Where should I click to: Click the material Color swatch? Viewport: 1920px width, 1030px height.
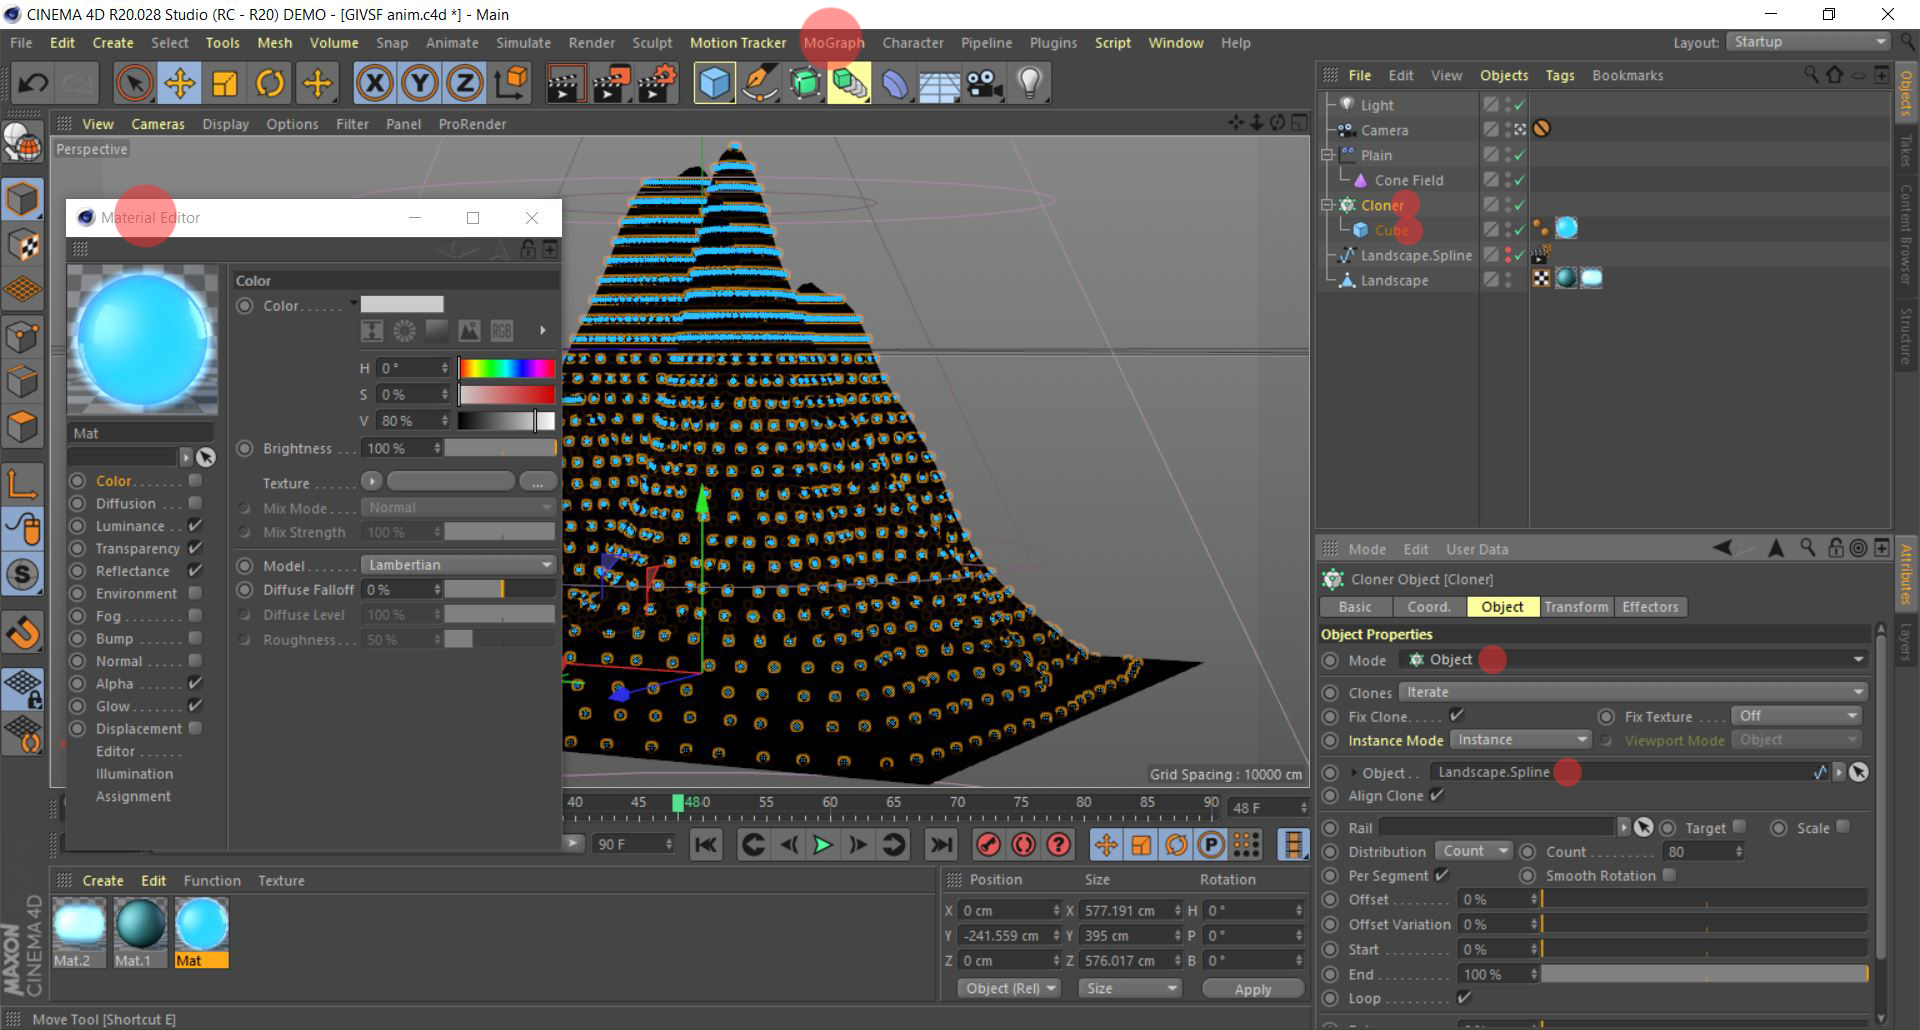tap(402, 304)
